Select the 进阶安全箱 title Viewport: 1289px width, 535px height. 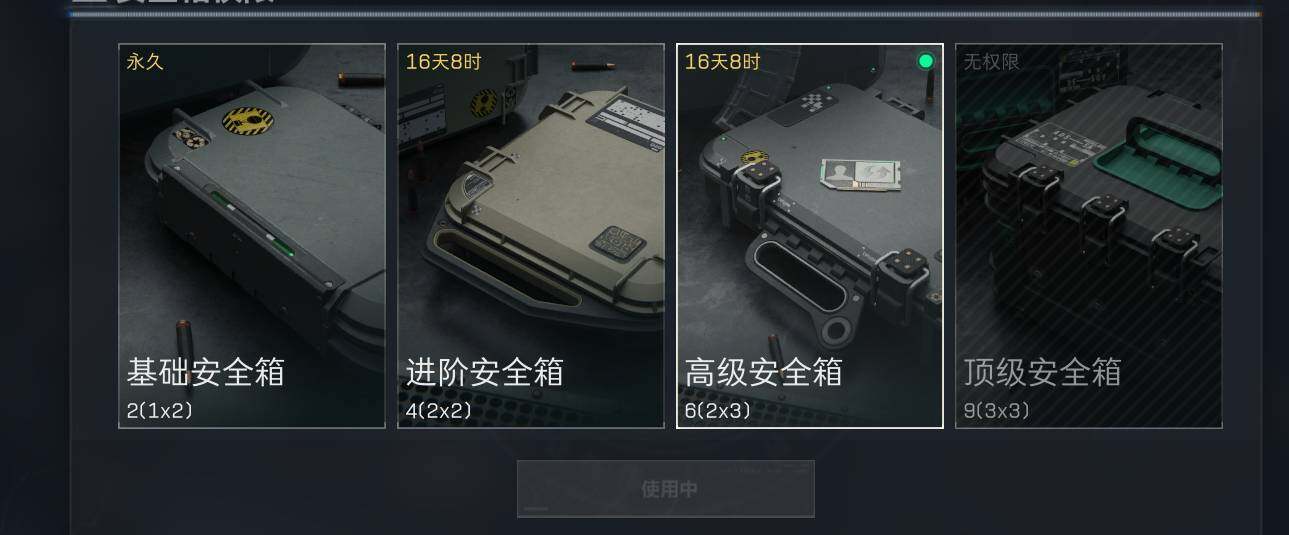485,372
